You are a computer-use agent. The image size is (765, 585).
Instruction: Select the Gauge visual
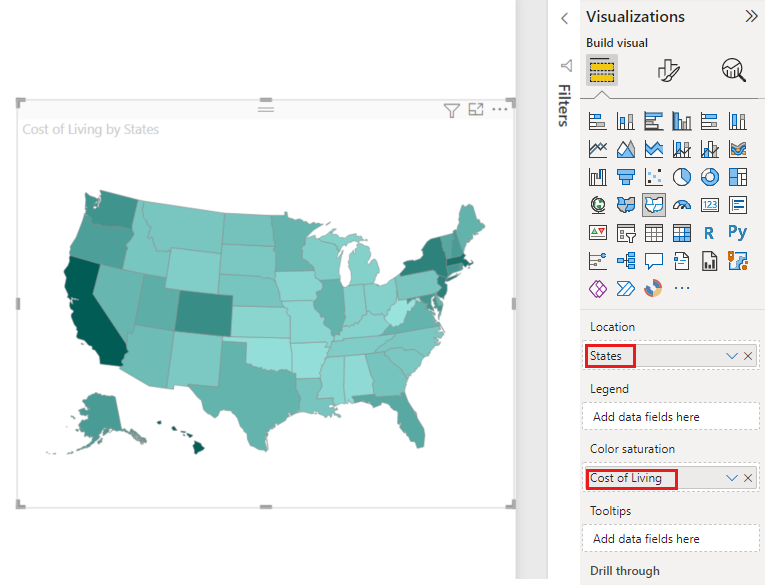pos(682,205)
